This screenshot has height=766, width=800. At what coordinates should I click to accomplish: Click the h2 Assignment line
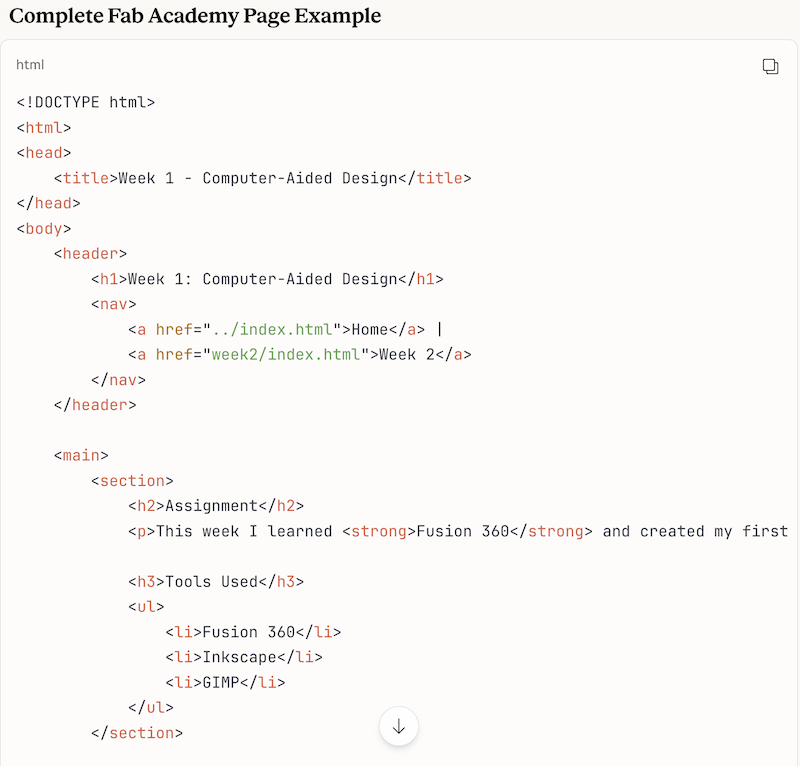coord(215,506)
